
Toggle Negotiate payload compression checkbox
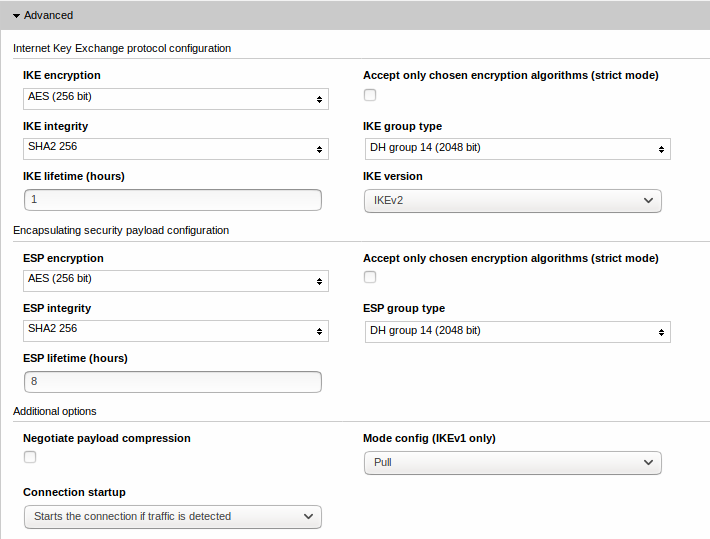click(30, 457)
